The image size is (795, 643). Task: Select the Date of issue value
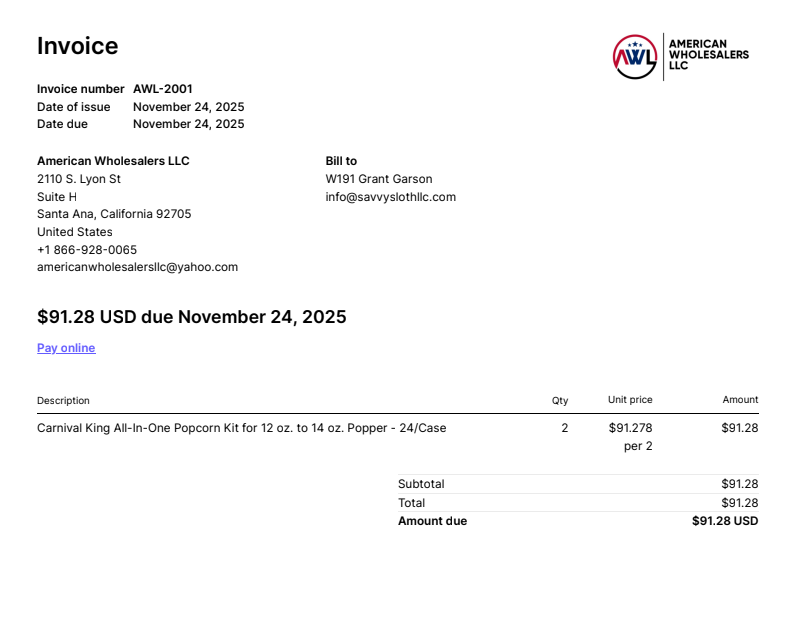pos(188,107)
